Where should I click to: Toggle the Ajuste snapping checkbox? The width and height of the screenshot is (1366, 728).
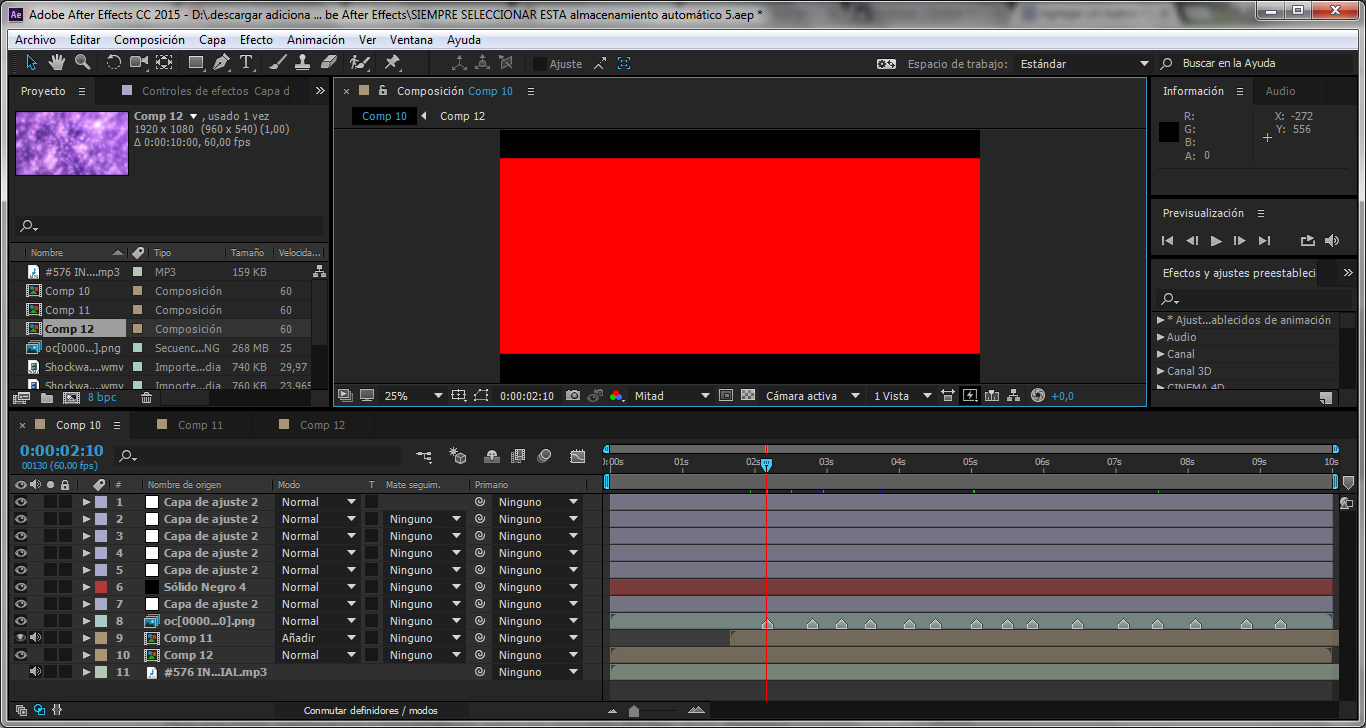coord(540,64)
